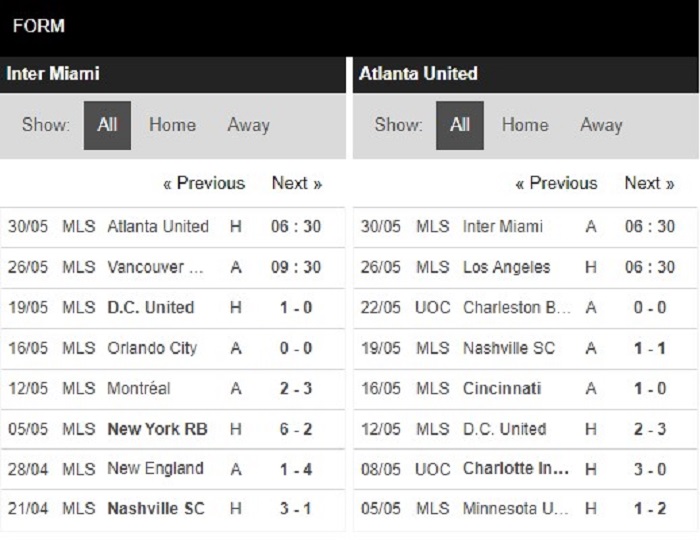700x540 pixels.
Task: Open the New York RB 6 - 2 match
Action: 172,429
